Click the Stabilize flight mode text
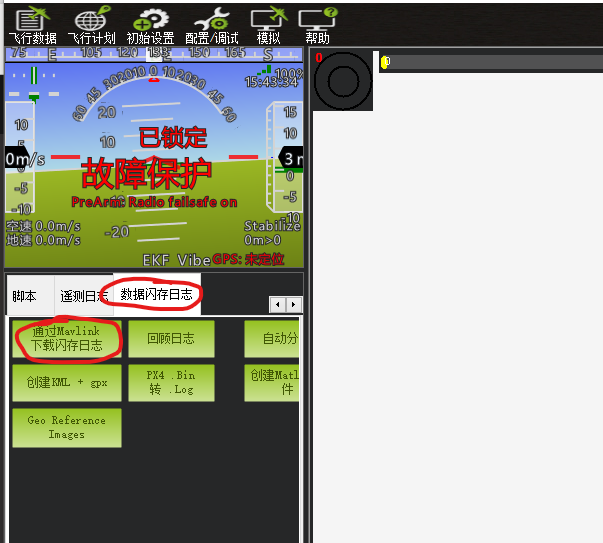The image size is (603, 543). point(272,226)
